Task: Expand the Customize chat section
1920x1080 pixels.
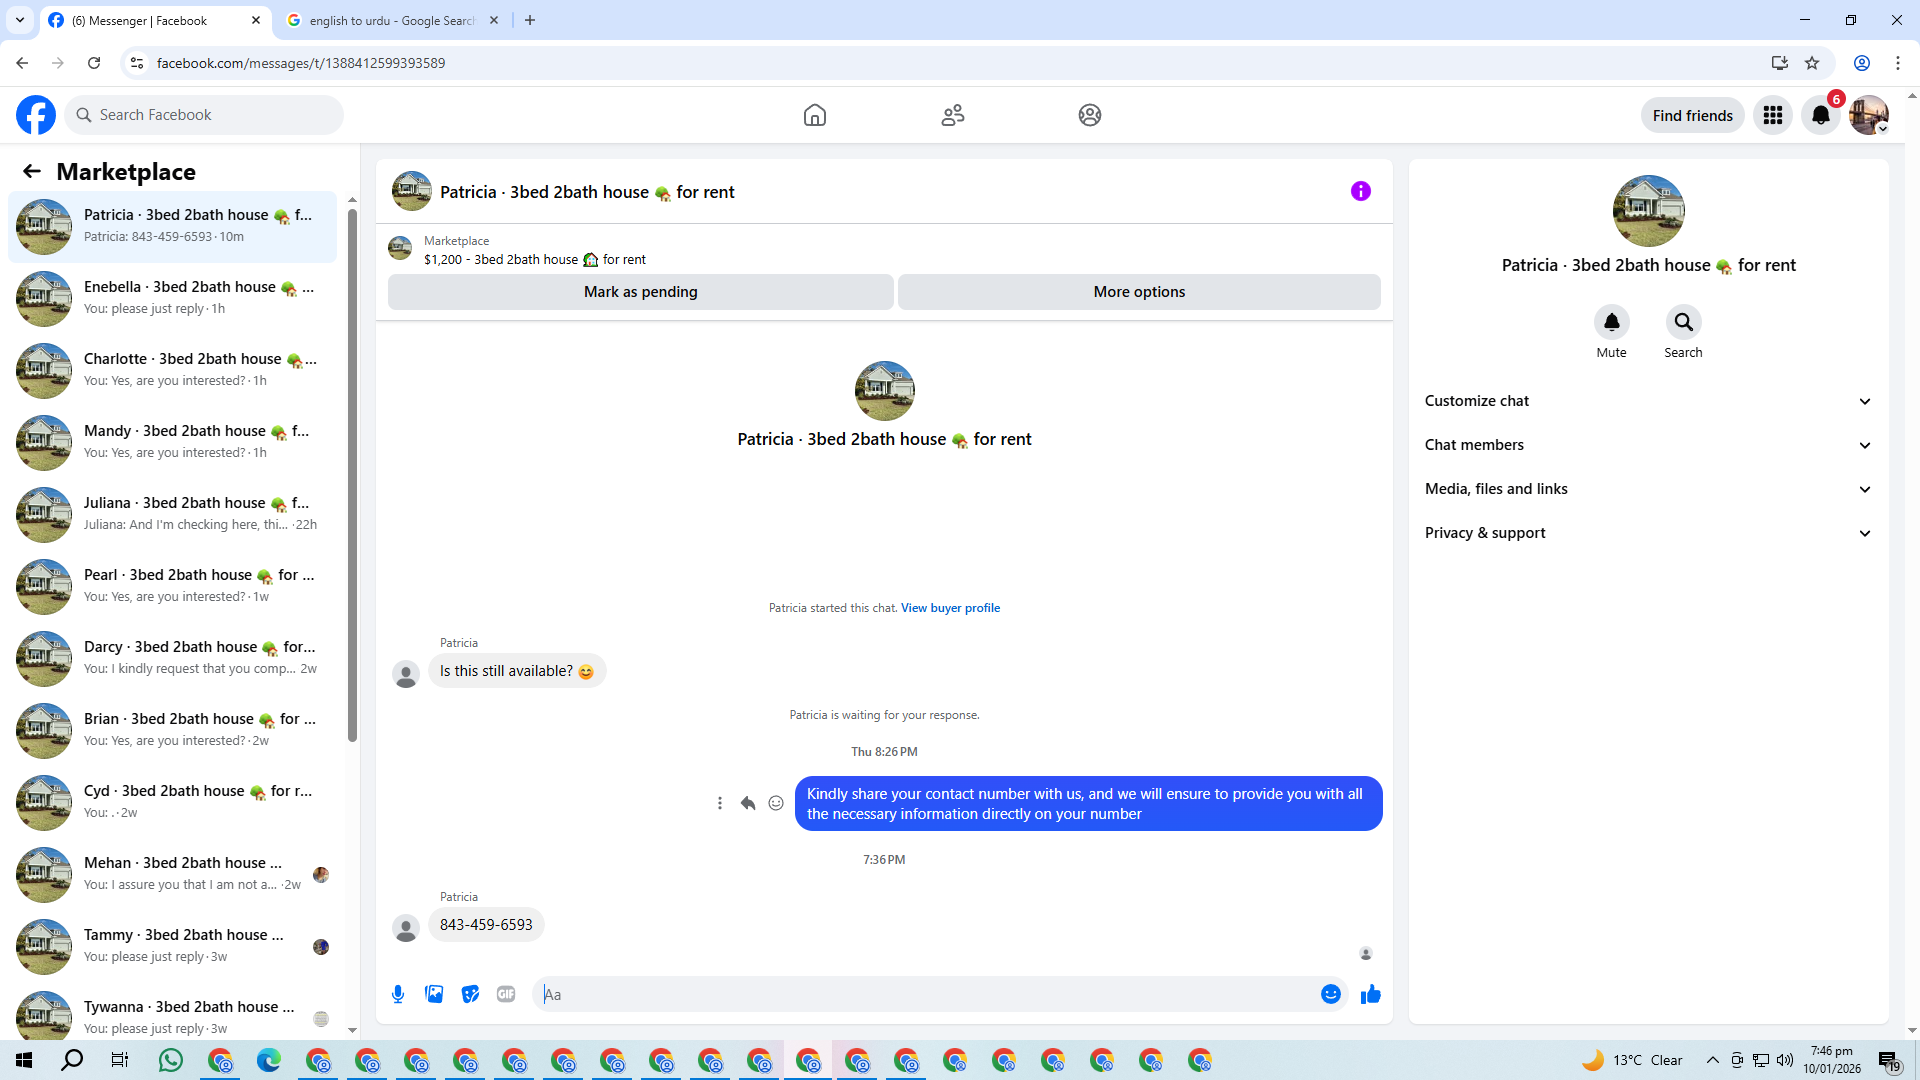Action: (x=1647, y=401)
